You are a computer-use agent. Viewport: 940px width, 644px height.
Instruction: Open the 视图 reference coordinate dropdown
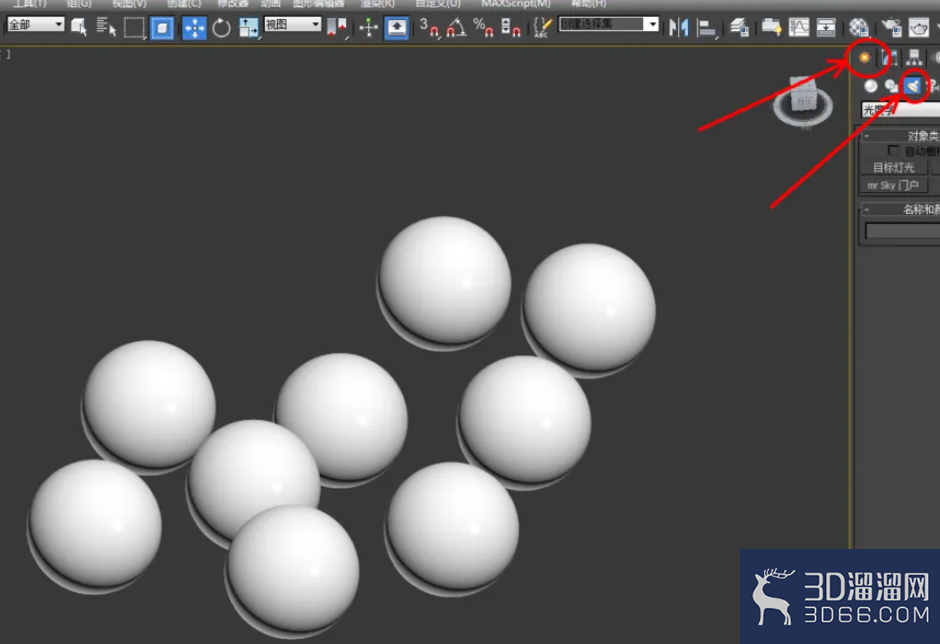coord(293,25)
